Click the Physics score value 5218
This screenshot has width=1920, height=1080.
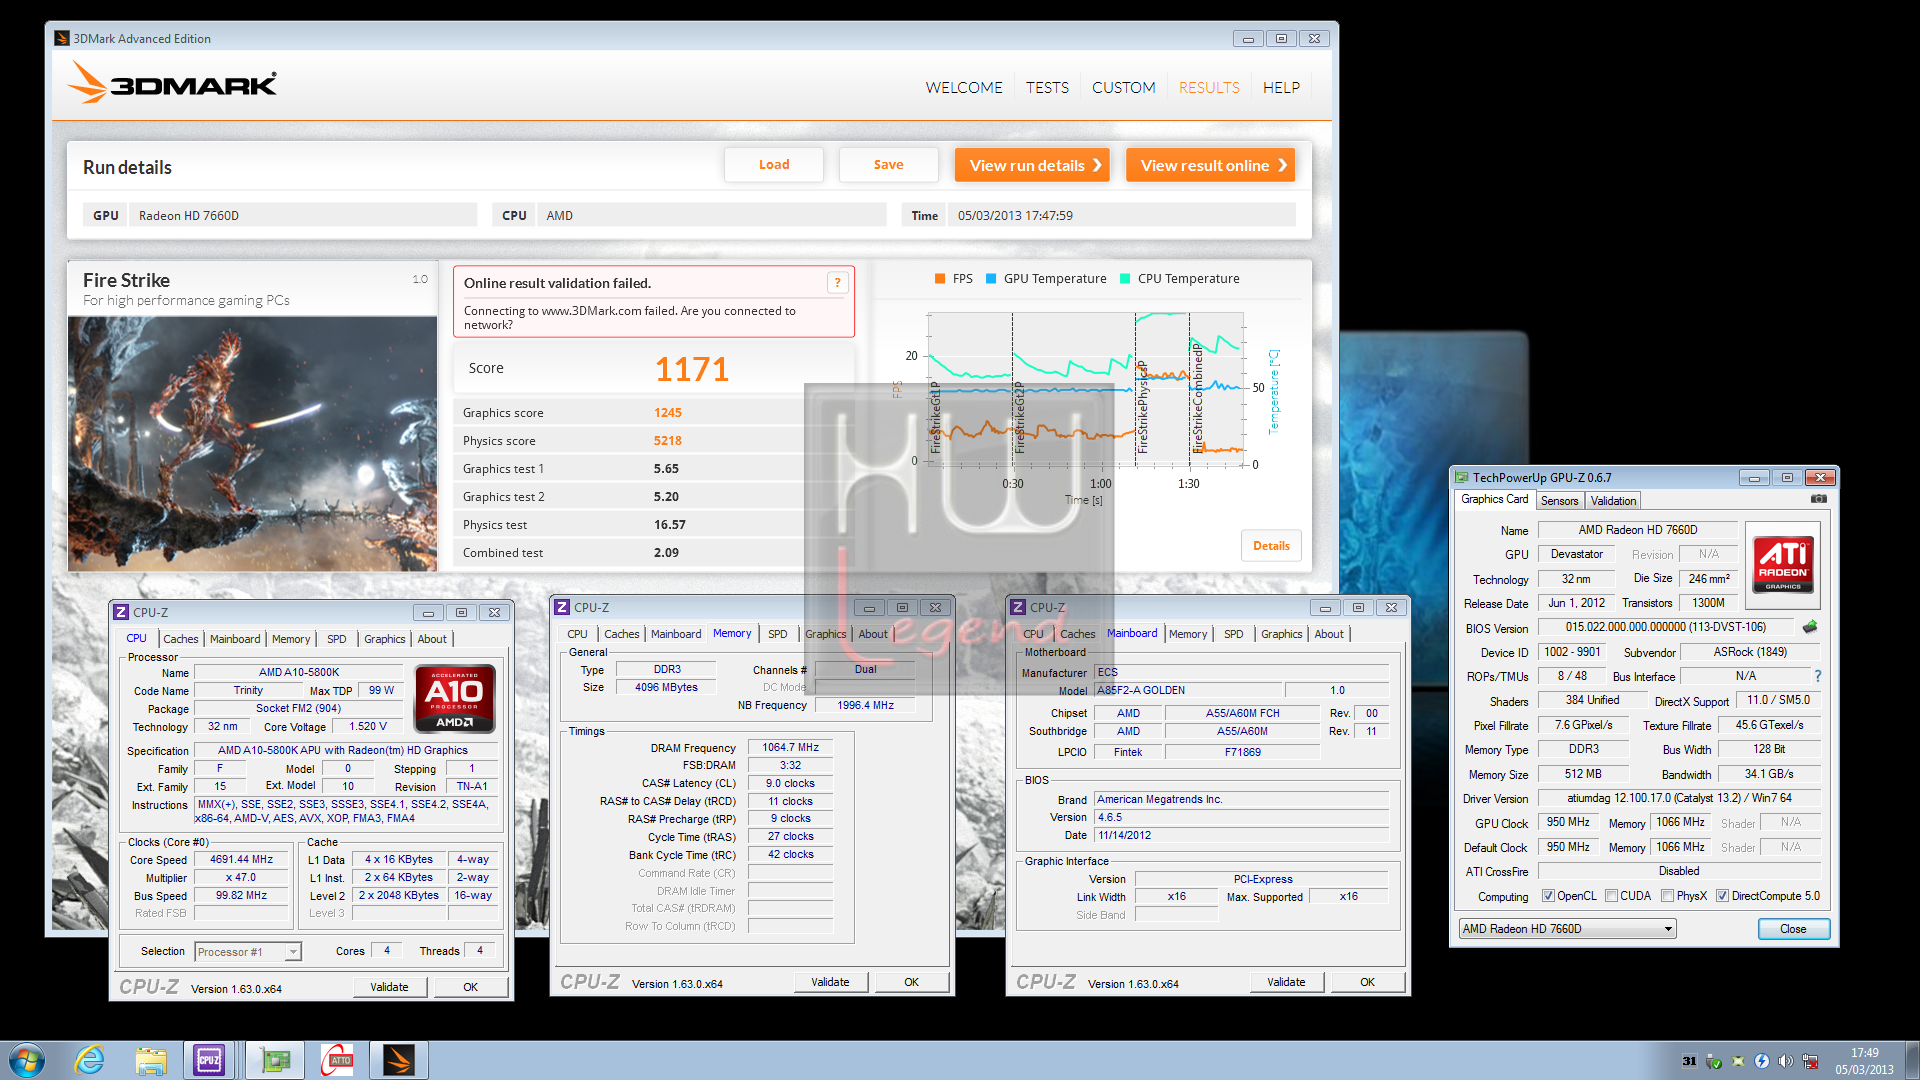668,441
